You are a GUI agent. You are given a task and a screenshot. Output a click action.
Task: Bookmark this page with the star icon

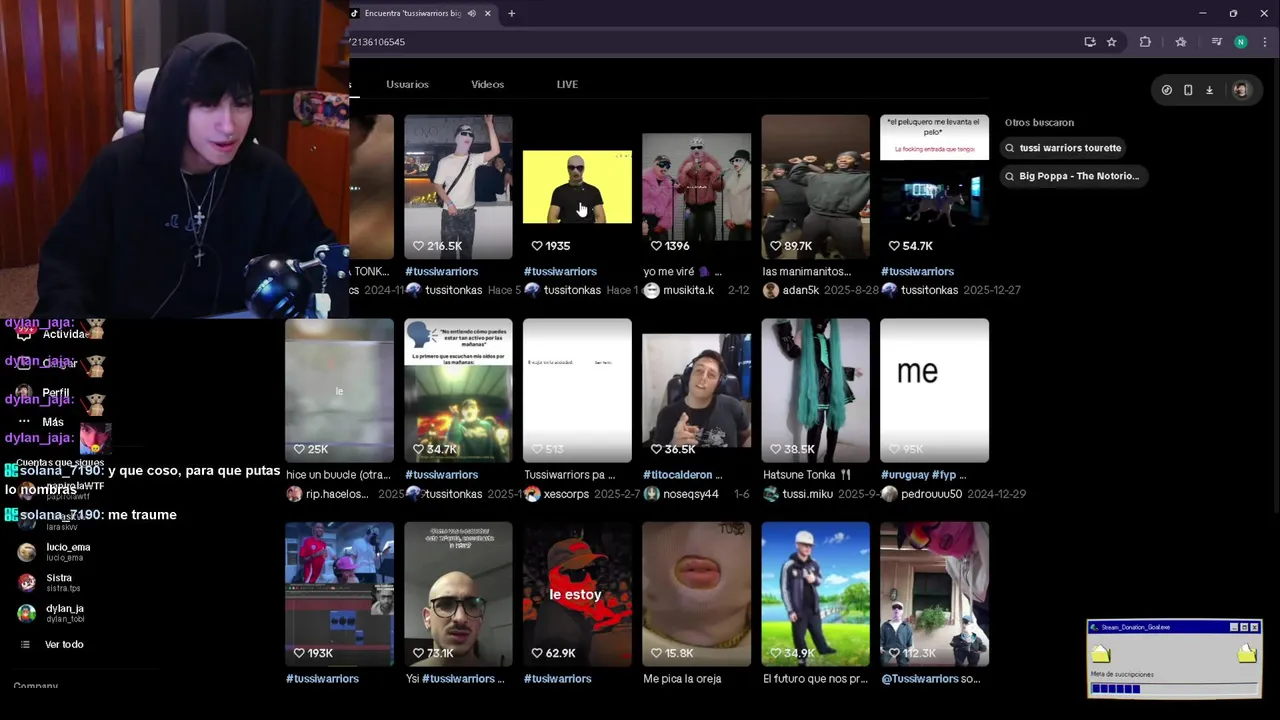[1111, 42]
